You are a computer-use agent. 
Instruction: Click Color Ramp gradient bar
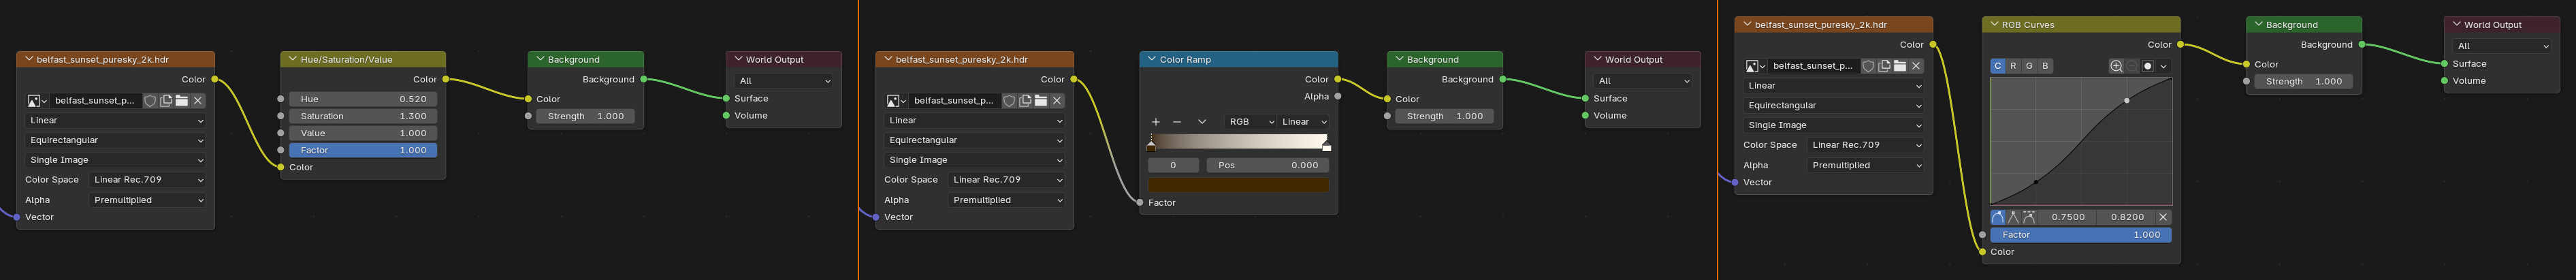1238,141
